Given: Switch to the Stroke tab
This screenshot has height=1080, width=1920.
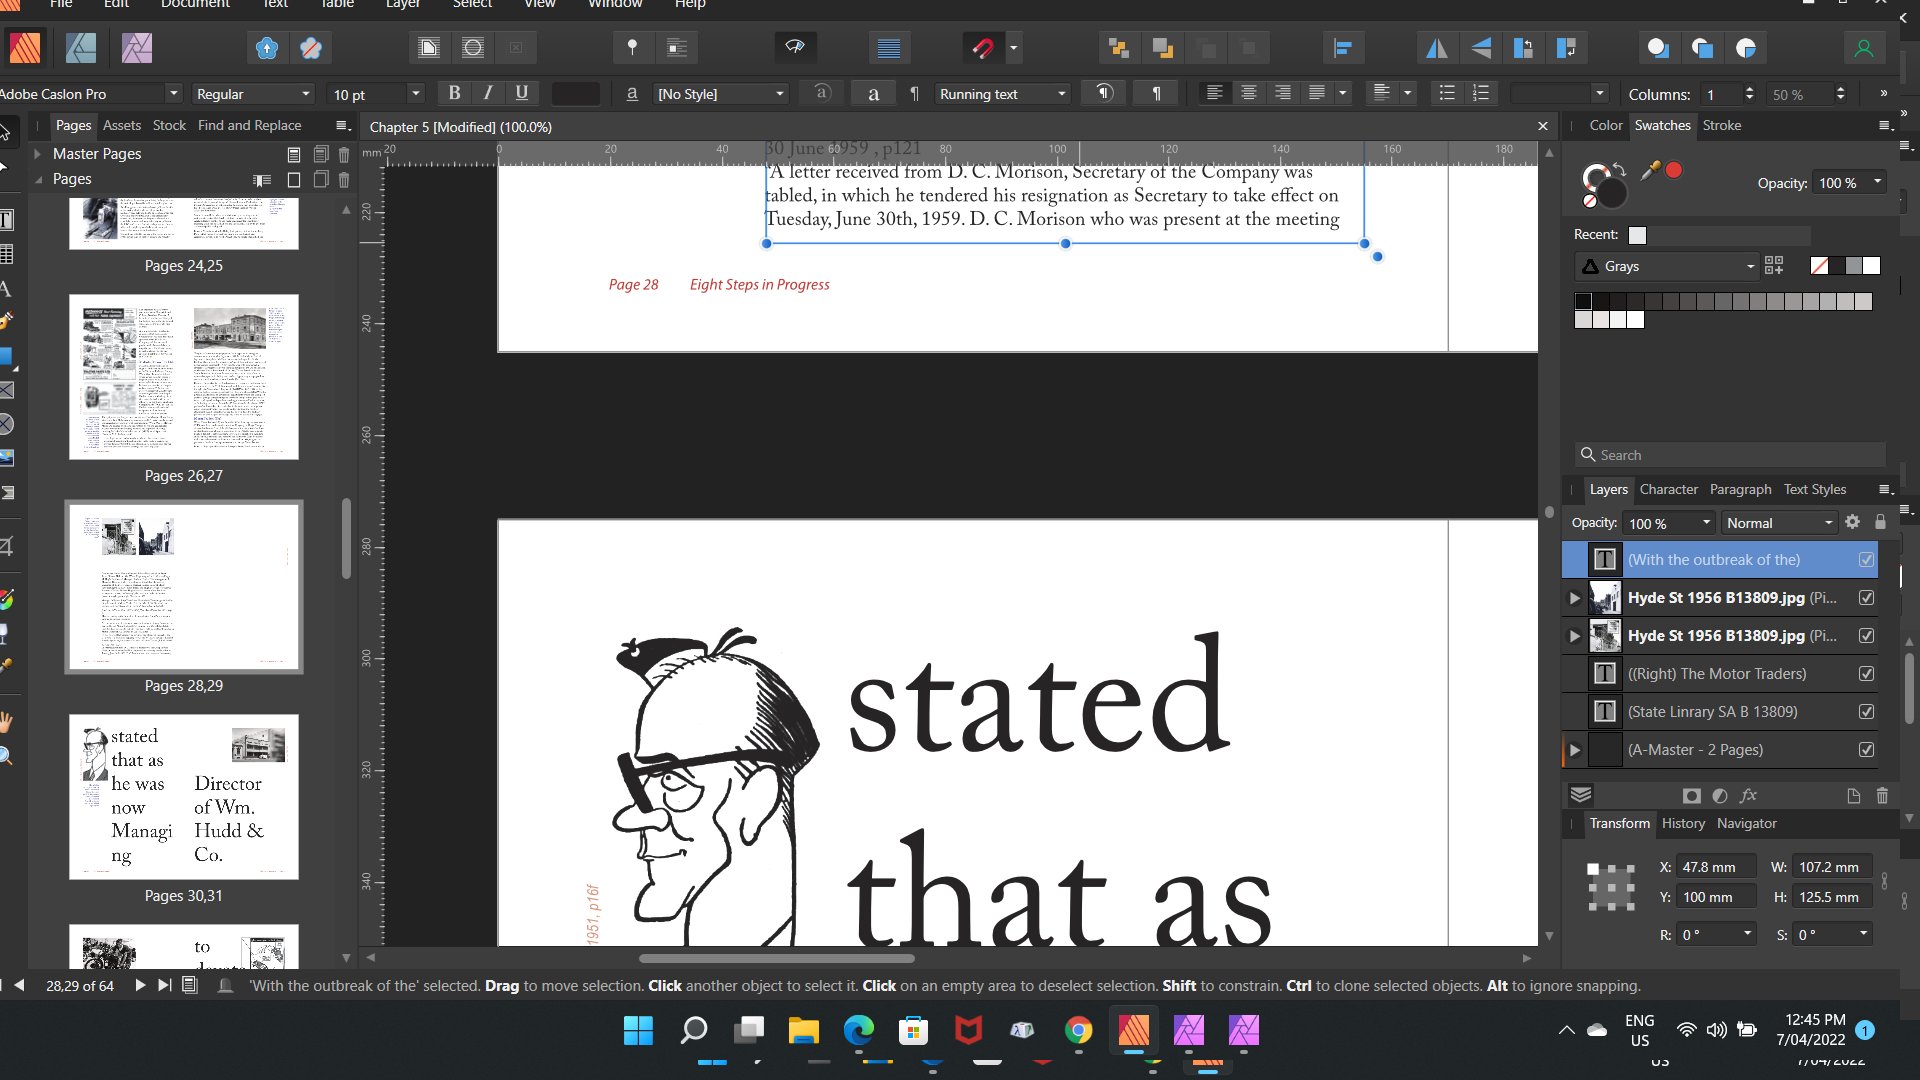Looking at the screenshot, I should (1722, 125).
